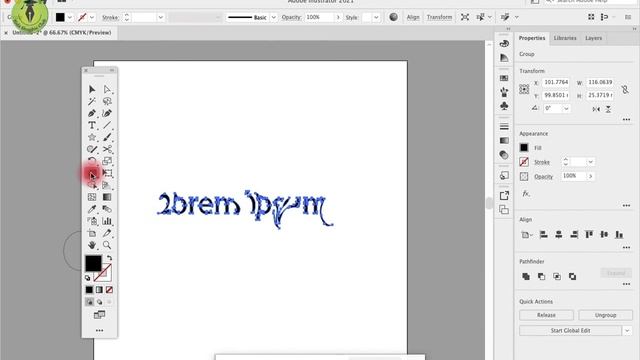Flip selection along horizontal axis
640x360 pixels.
[x=596, y=109]
